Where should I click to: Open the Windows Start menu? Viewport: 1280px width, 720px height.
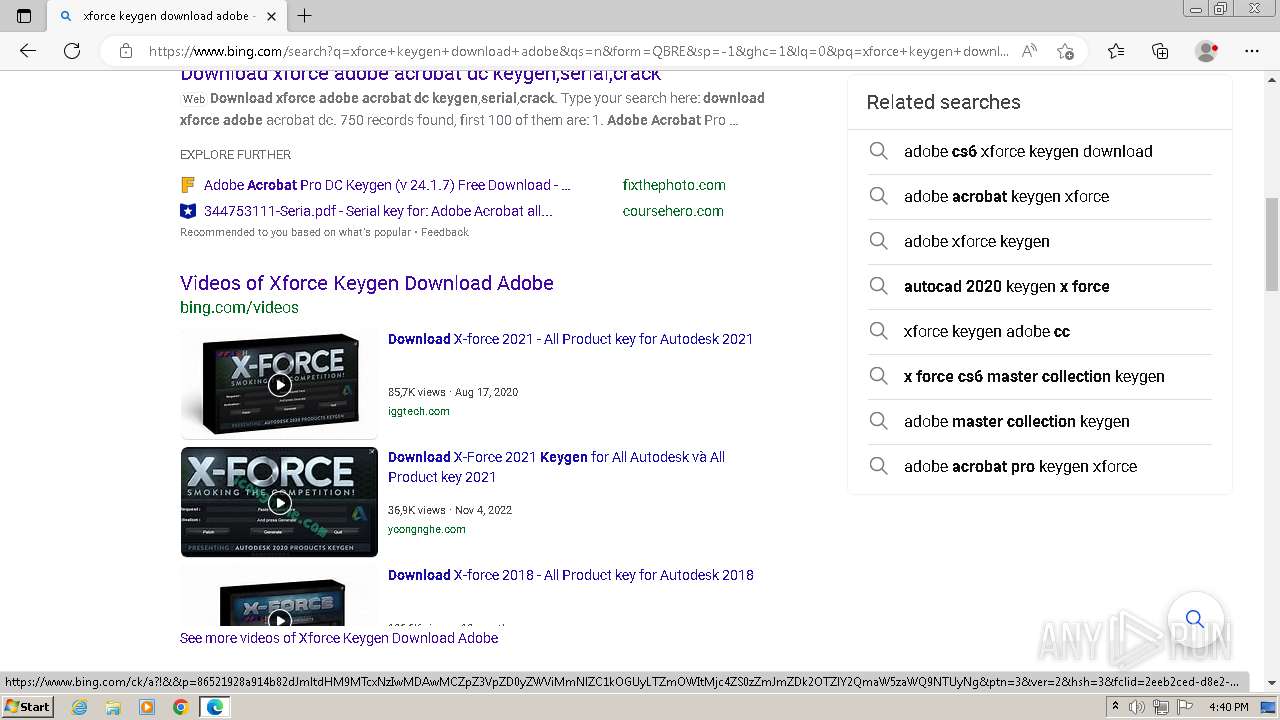point(28,706)
